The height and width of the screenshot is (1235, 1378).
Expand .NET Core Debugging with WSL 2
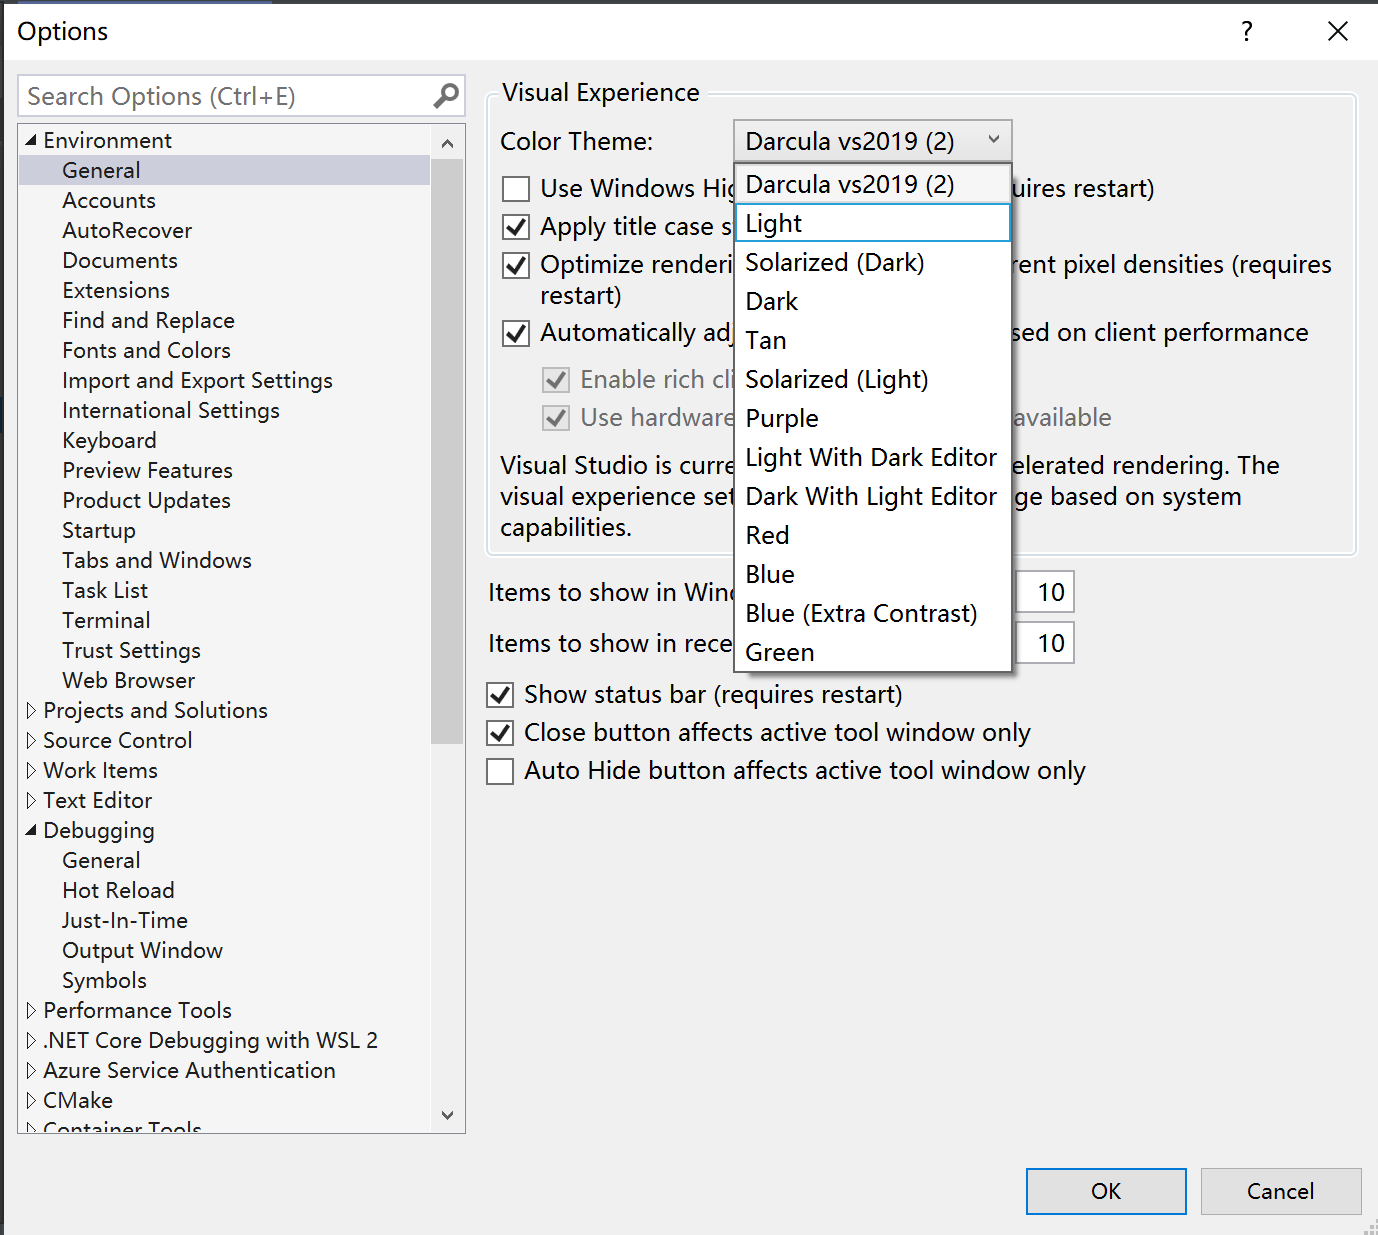point(31,1040)
